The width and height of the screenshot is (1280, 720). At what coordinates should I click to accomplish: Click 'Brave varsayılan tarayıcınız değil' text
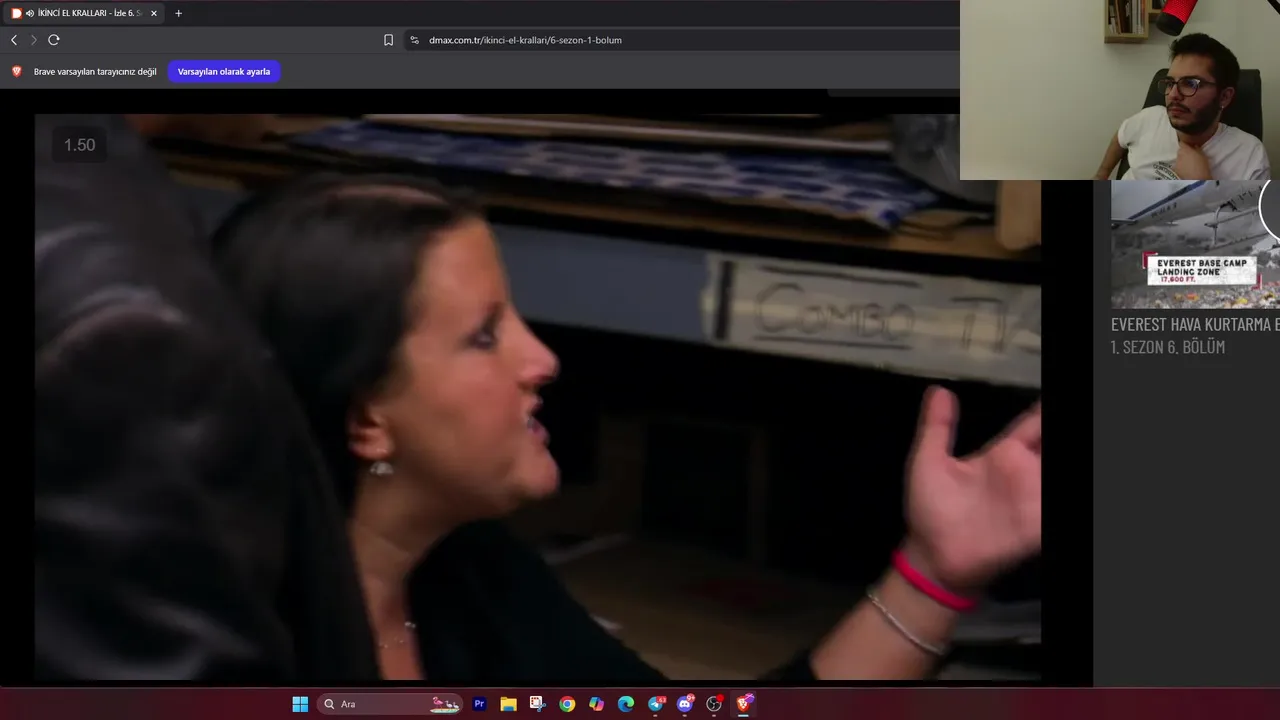pos(95,72)
